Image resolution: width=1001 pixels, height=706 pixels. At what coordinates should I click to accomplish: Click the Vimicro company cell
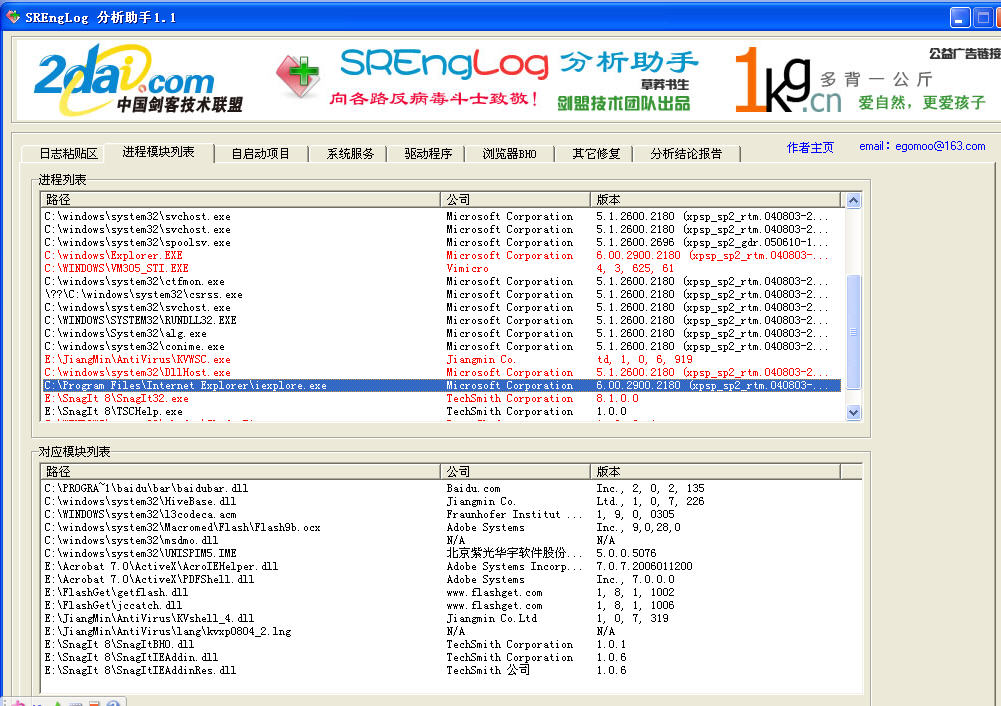tap(467, 269)
